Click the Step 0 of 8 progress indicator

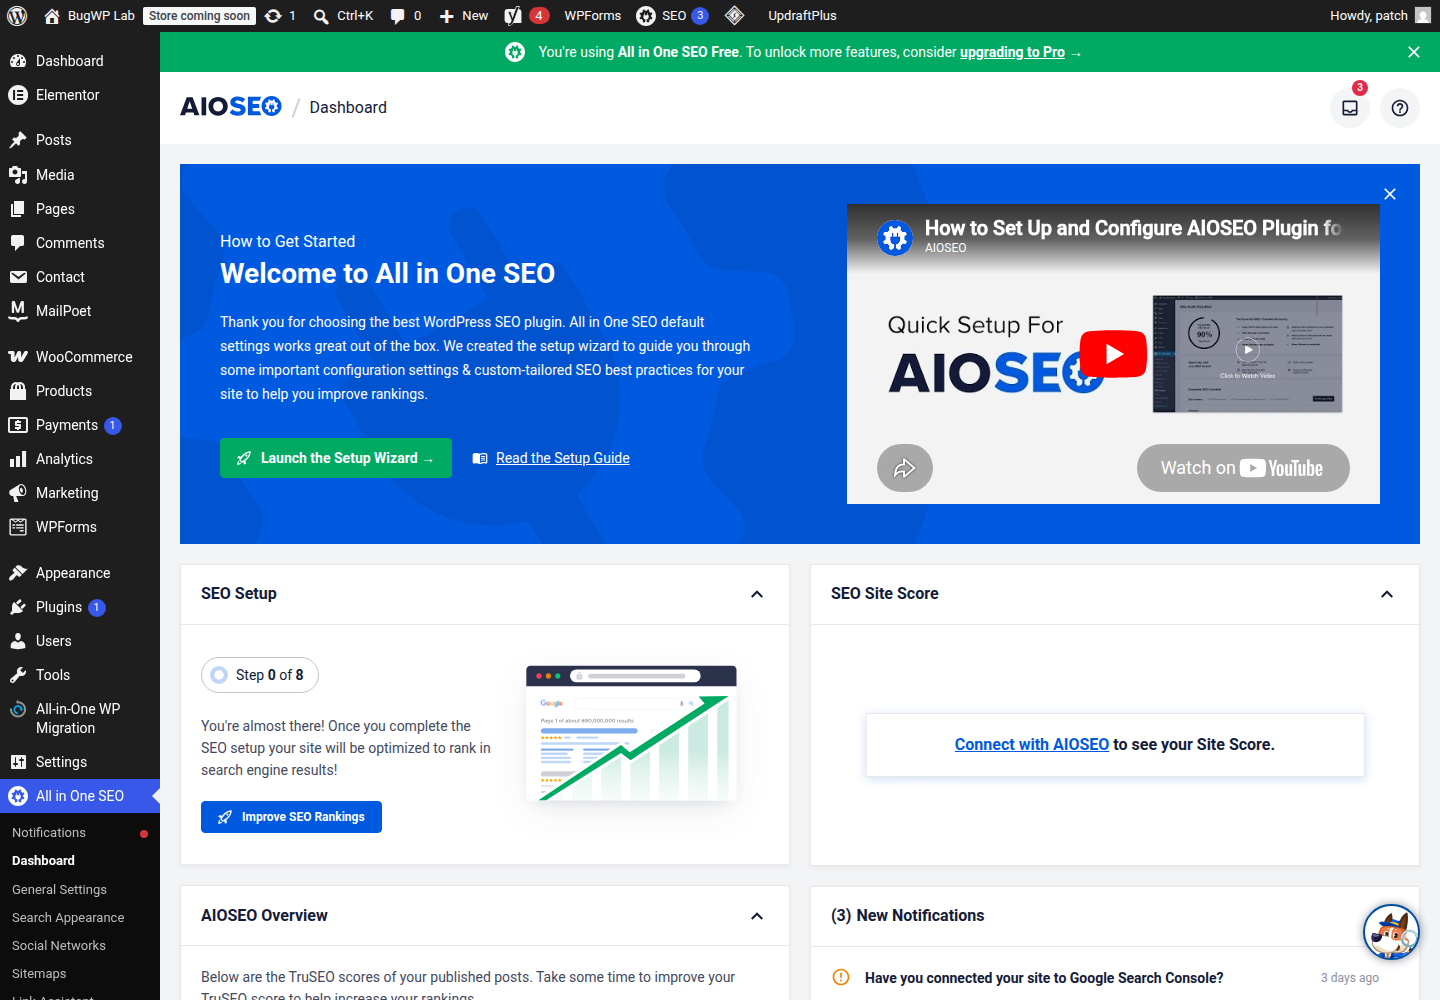(x=260, y=675)
